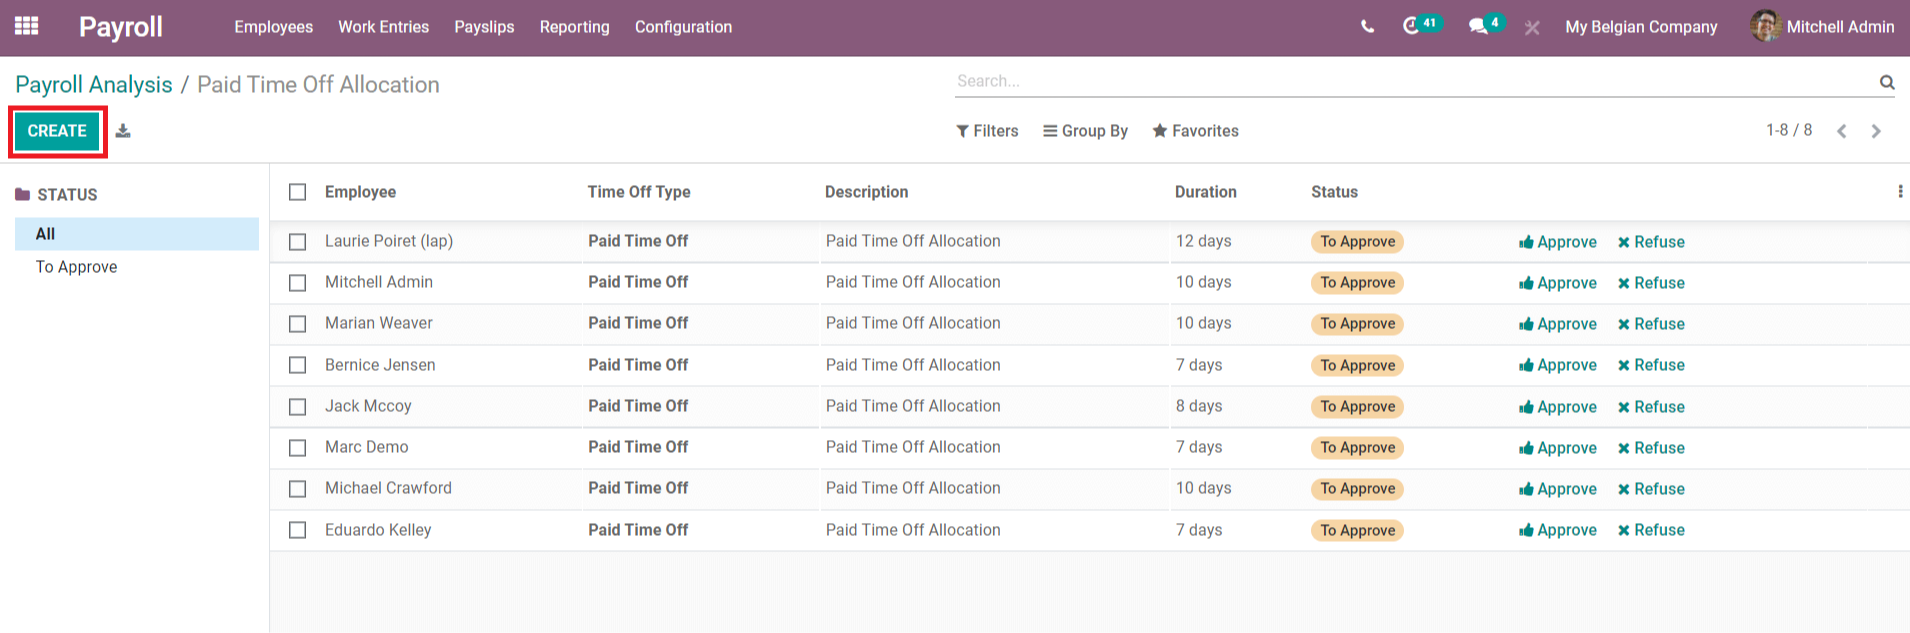
Task: Click the download export icon beside Create
Action: pyautogui.click(x=123, y=131)
